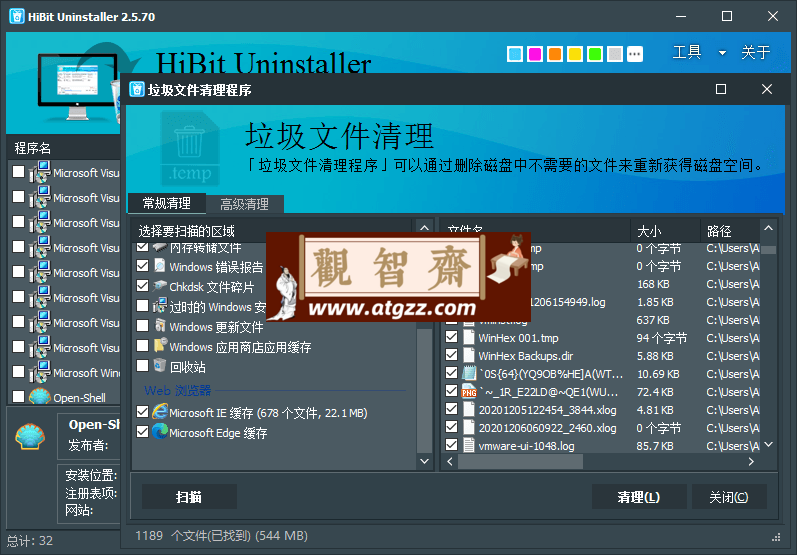Select the green theme color swatch
Image resolution: width=797 pixels, height=555 pixels.
(595, 54)
